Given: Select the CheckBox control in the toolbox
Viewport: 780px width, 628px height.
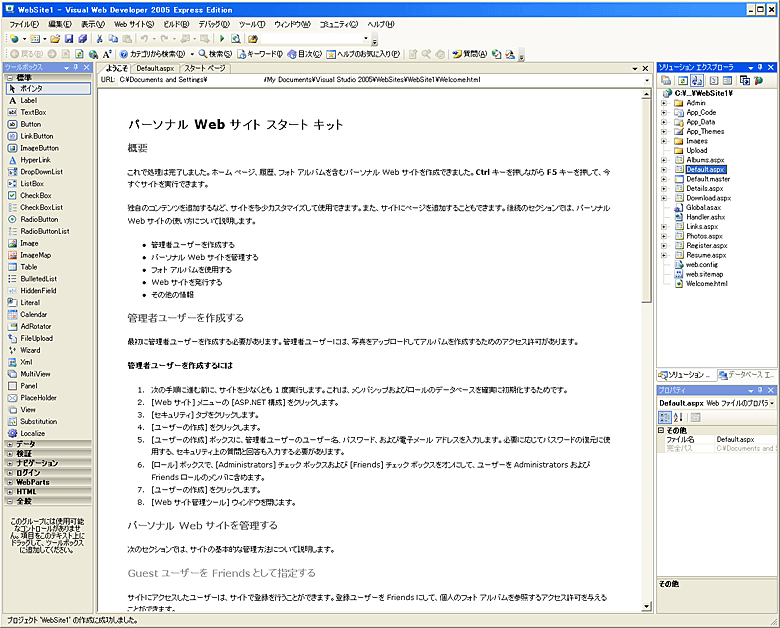Looking at the screenshot, I should [x=35, y=195].
